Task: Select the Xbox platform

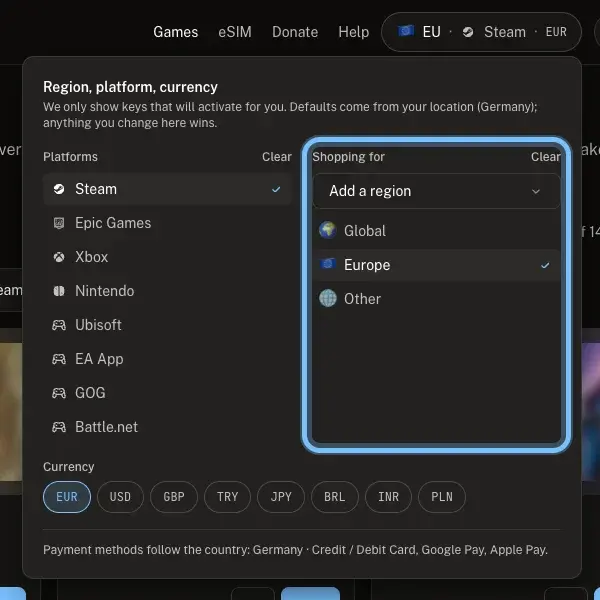Action: point(167,257)
